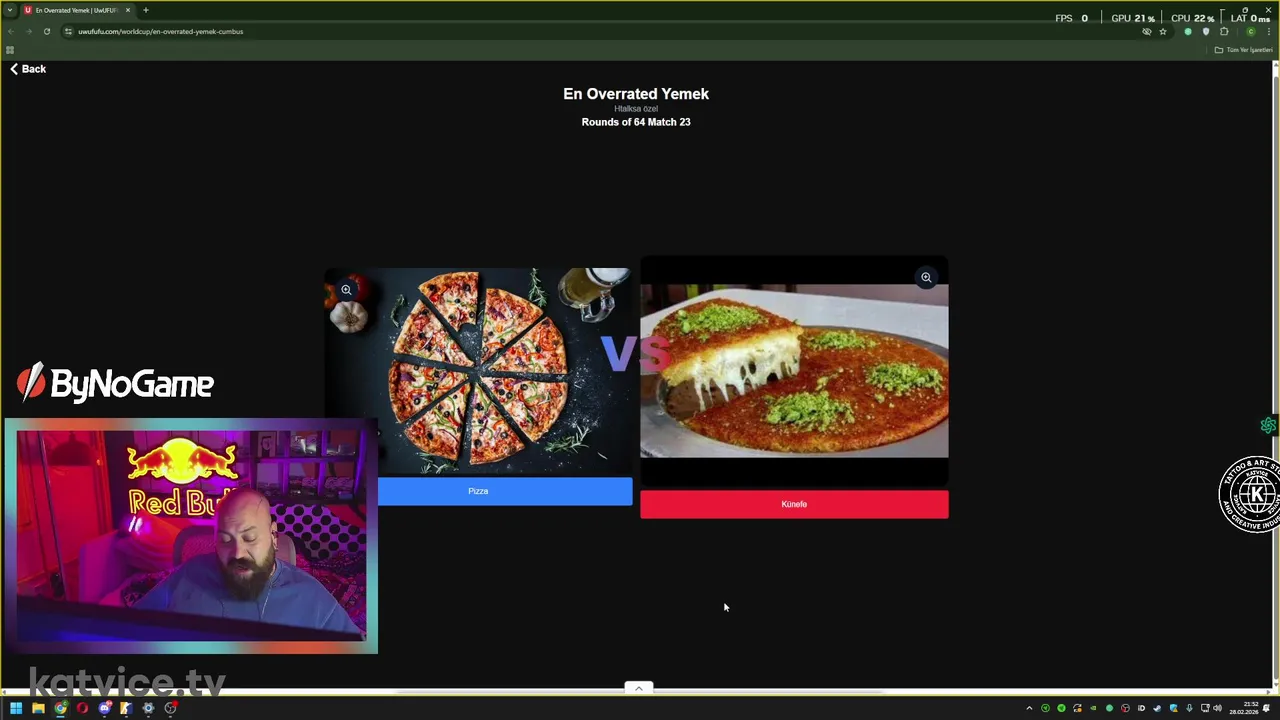Open the tab search dropdown

10,10
